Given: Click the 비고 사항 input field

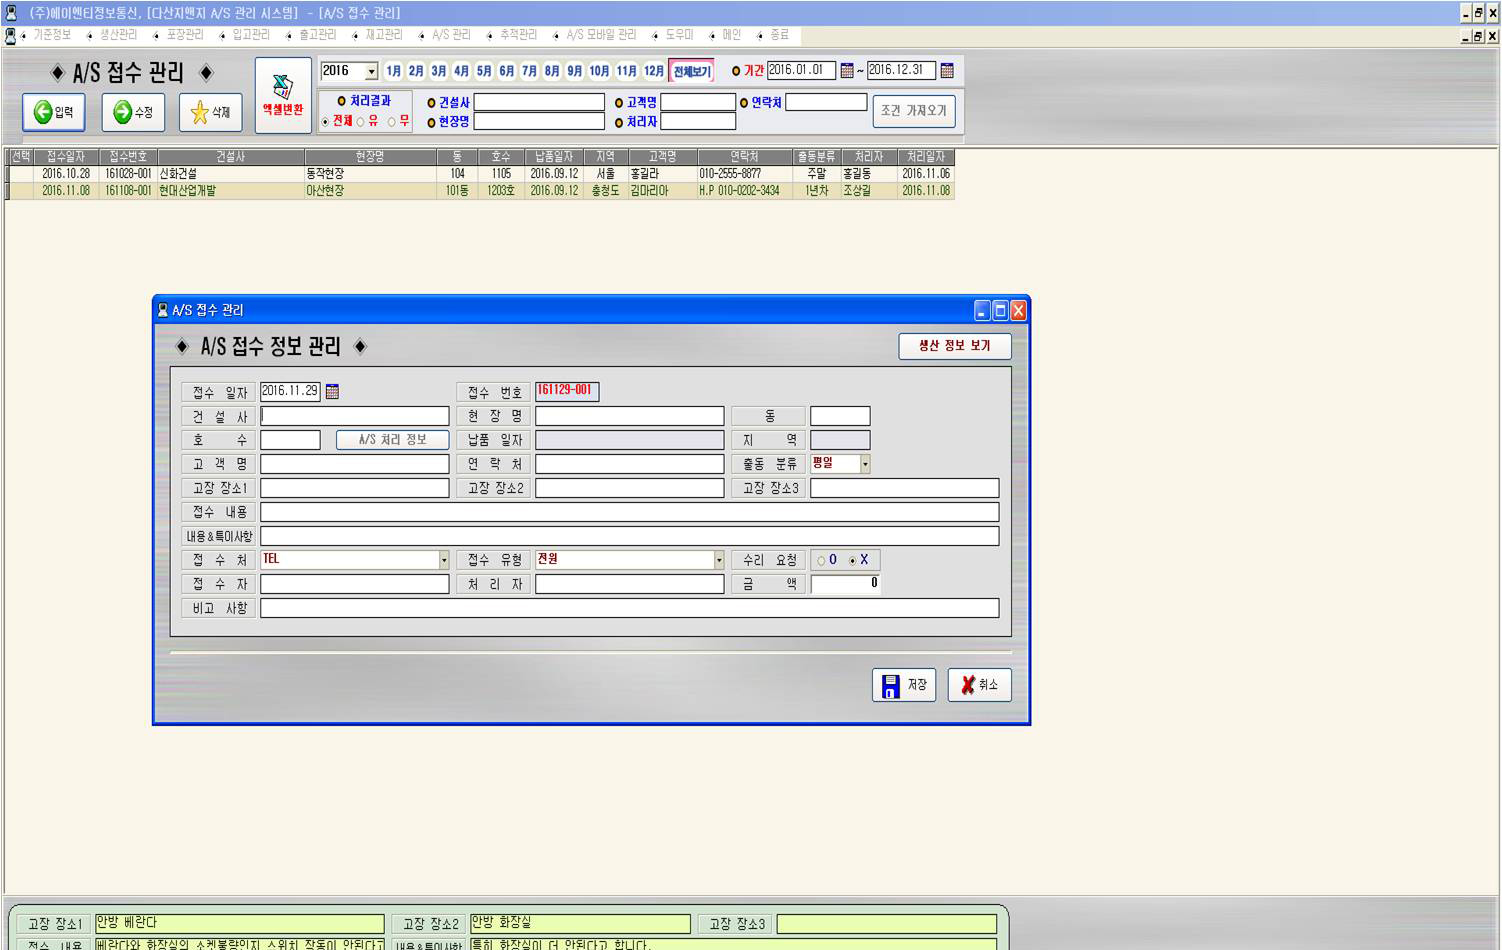Looking at the screenshot, I should pyautogui.click(x=630, y=608).
